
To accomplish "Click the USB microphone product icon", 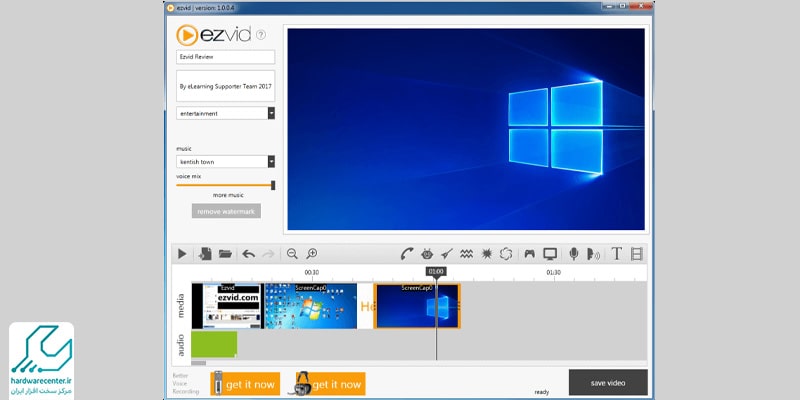I will point(218,383).
